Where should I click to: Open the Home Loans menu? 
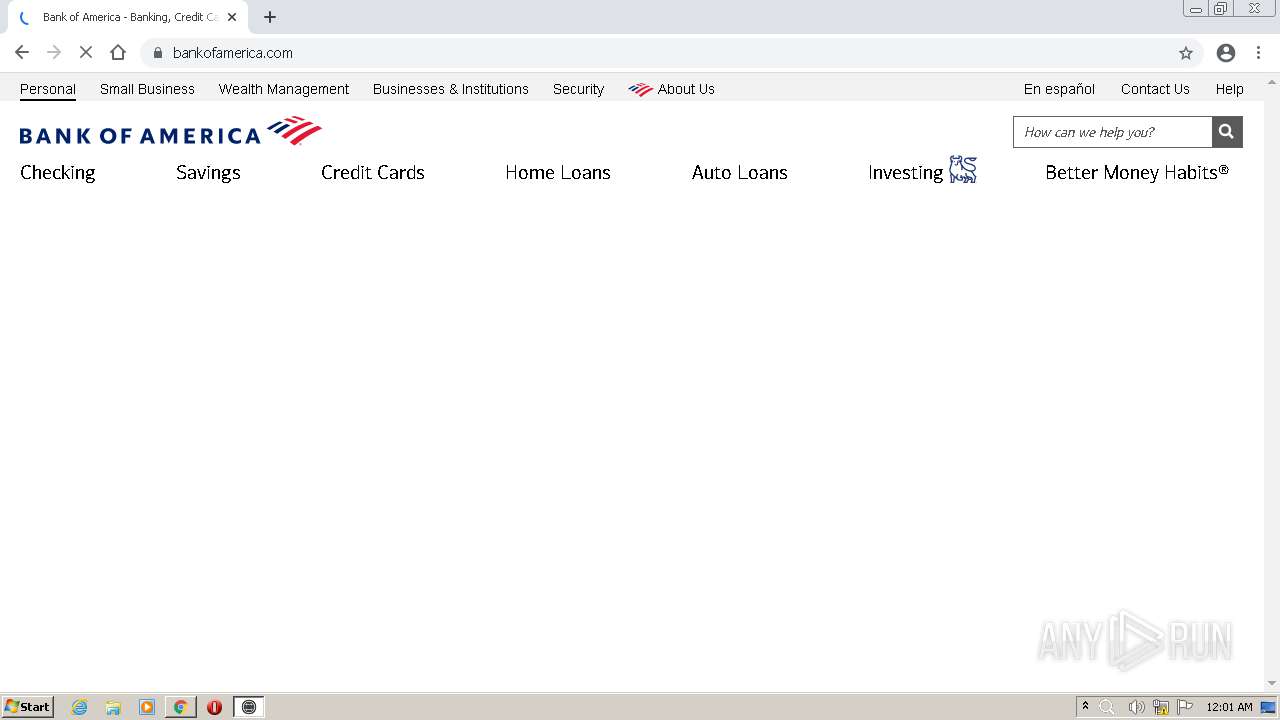click(x=558, y=172)
